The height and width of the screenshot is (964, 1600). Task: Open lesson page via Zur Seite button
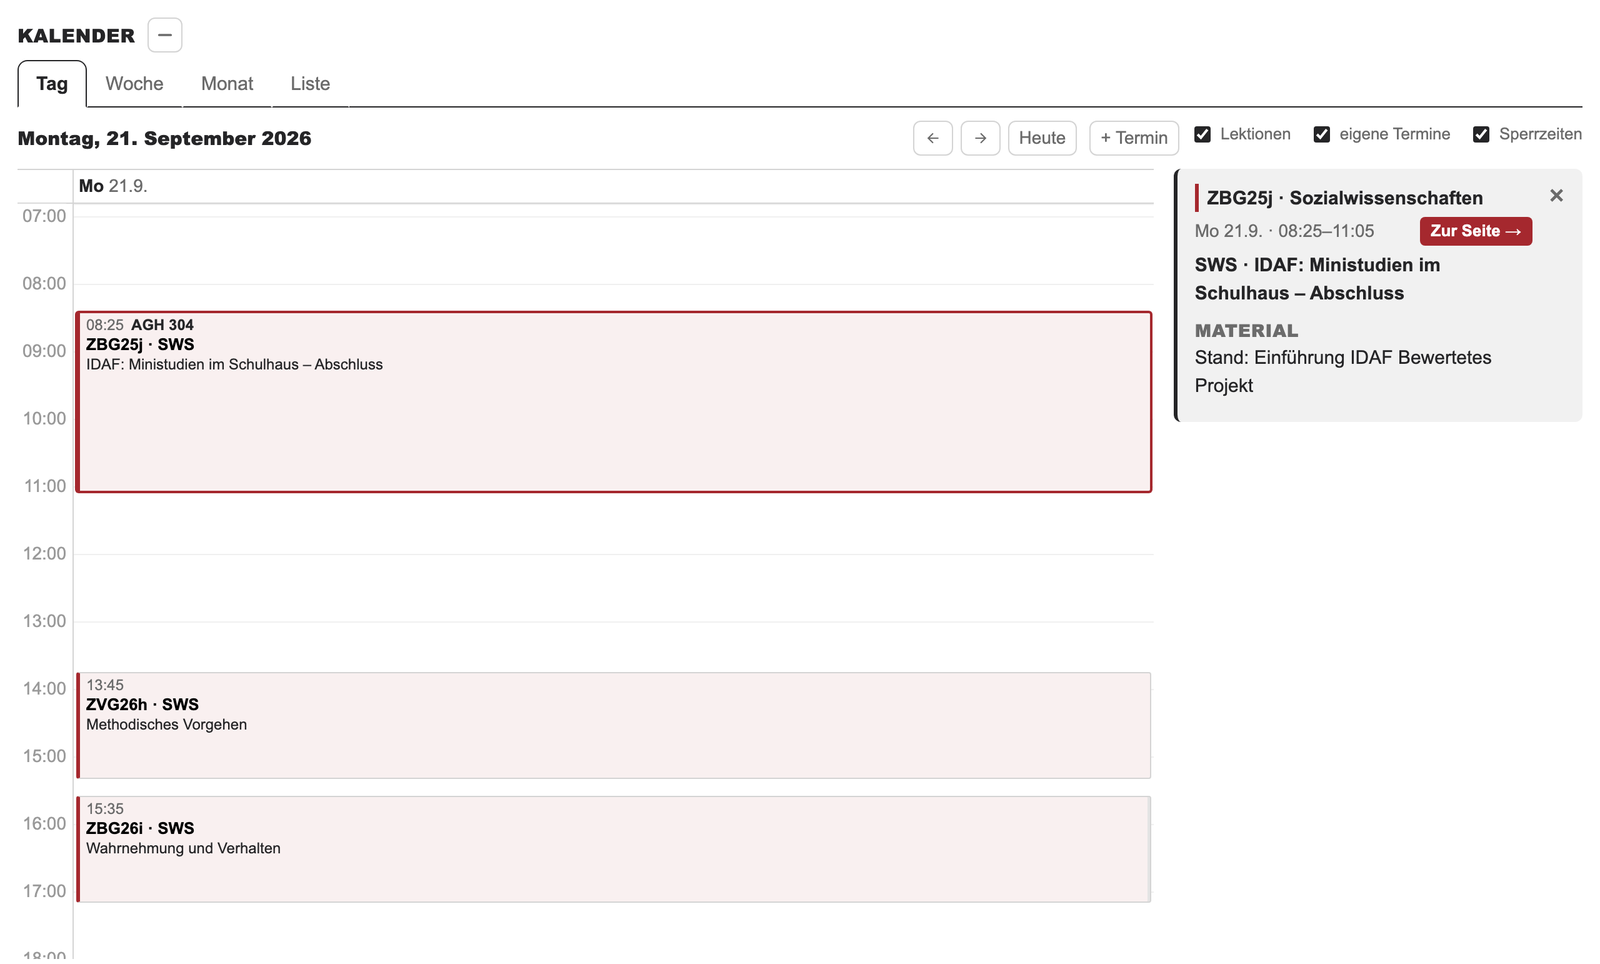click(x=1476, y=231)
